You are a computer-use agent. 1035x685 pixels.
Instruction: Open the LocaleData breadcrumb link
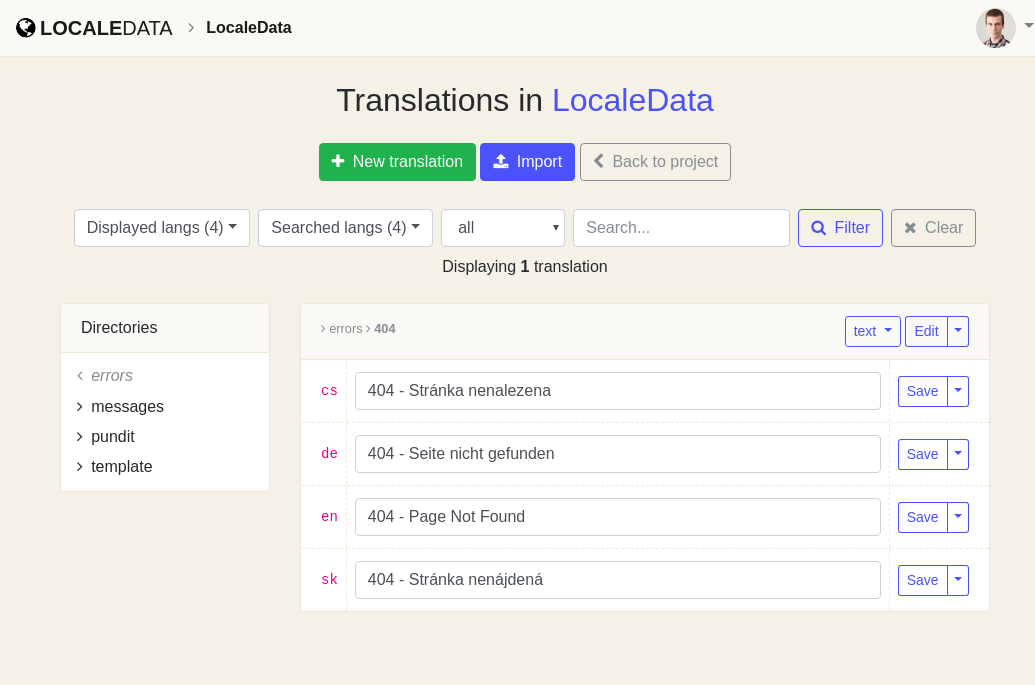[x=249, y=28]
